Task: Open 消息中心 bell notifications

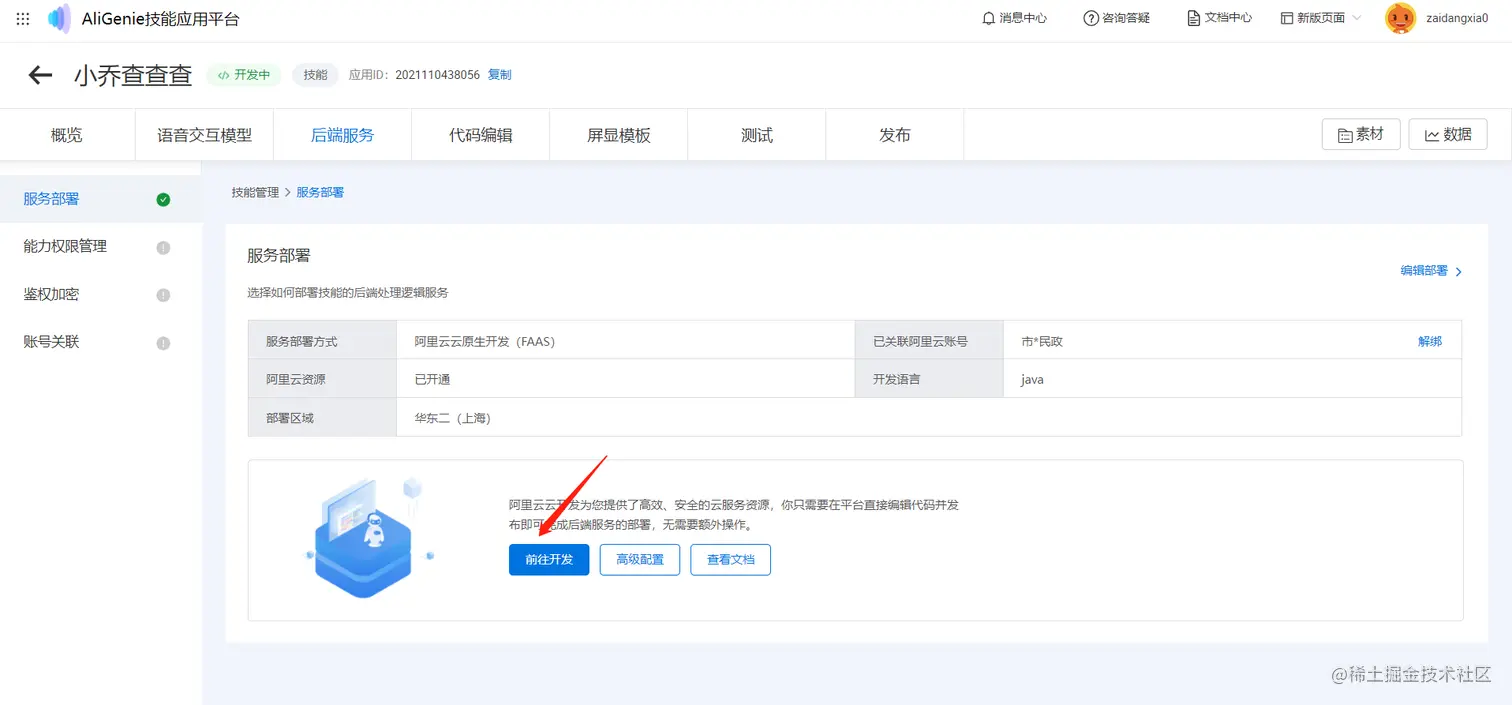Action: coord(1014,18)
